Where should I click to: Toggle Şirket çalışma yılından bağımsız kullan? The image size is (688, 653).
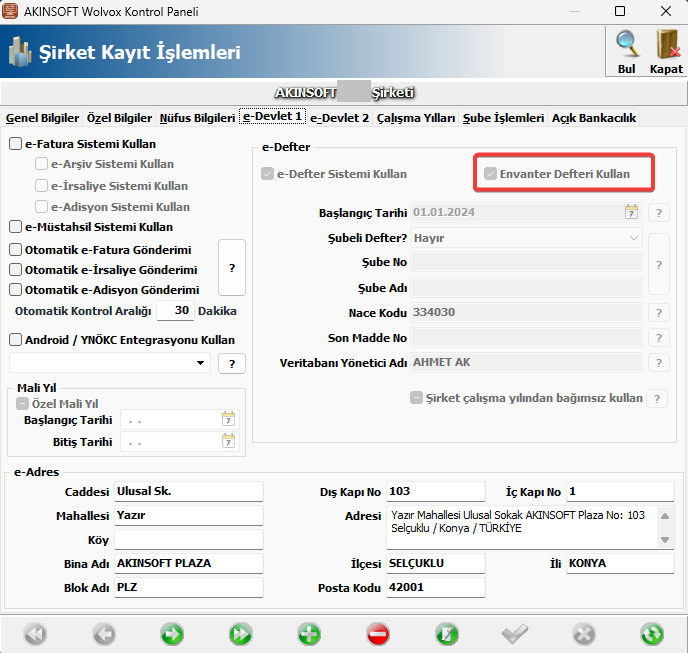tap(416, 398)
